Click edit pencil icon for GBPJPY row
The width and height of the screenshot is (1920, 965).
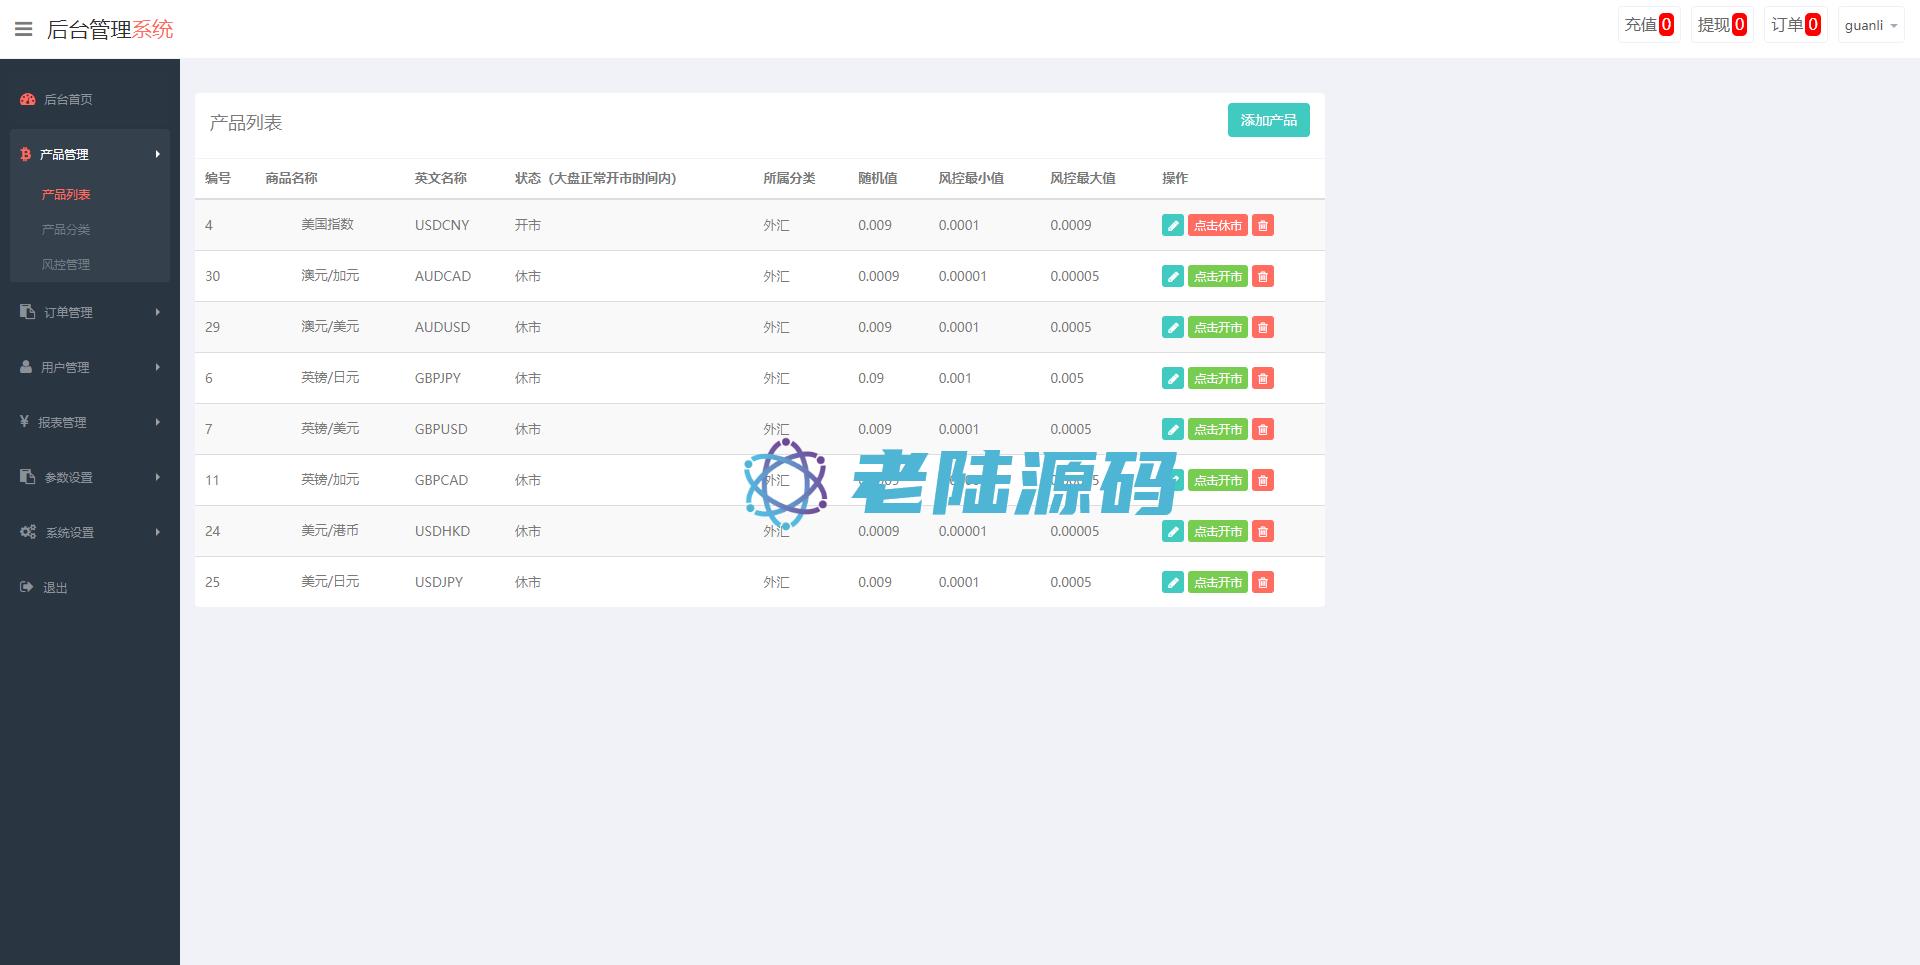click(x=1172, y=379)
